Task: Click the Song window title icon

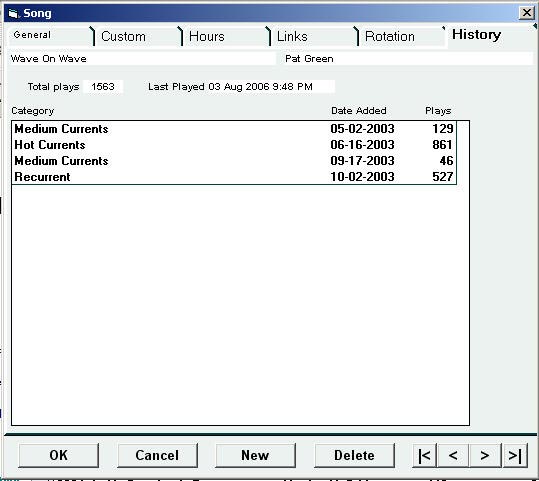Action: [x=13, y=13]
